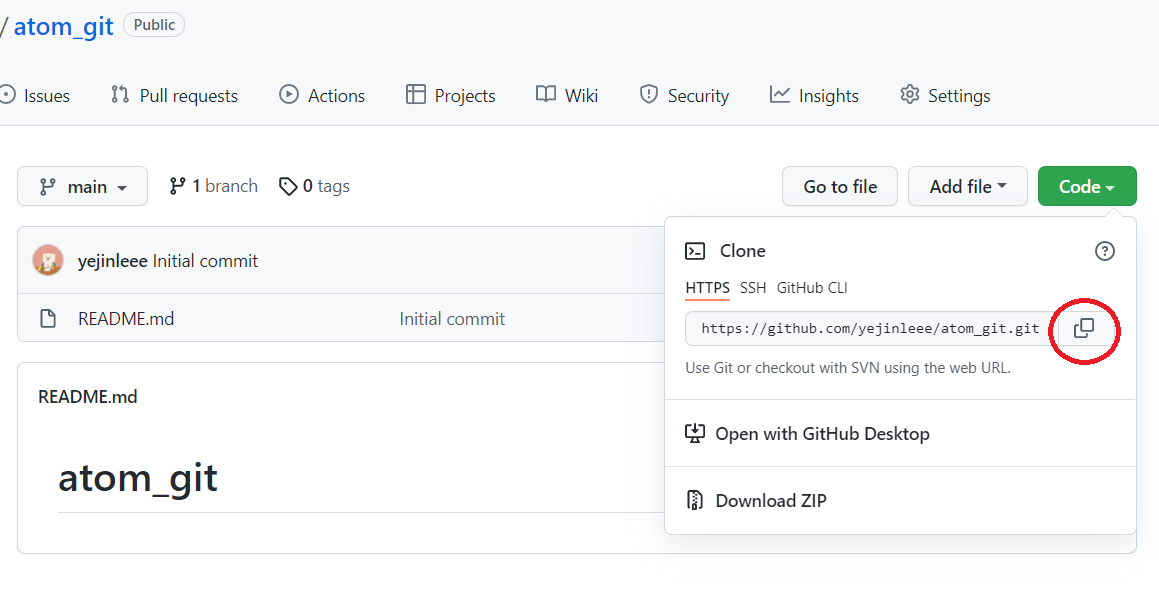
Task: Open the README.md file link
Action: (126, 319)
